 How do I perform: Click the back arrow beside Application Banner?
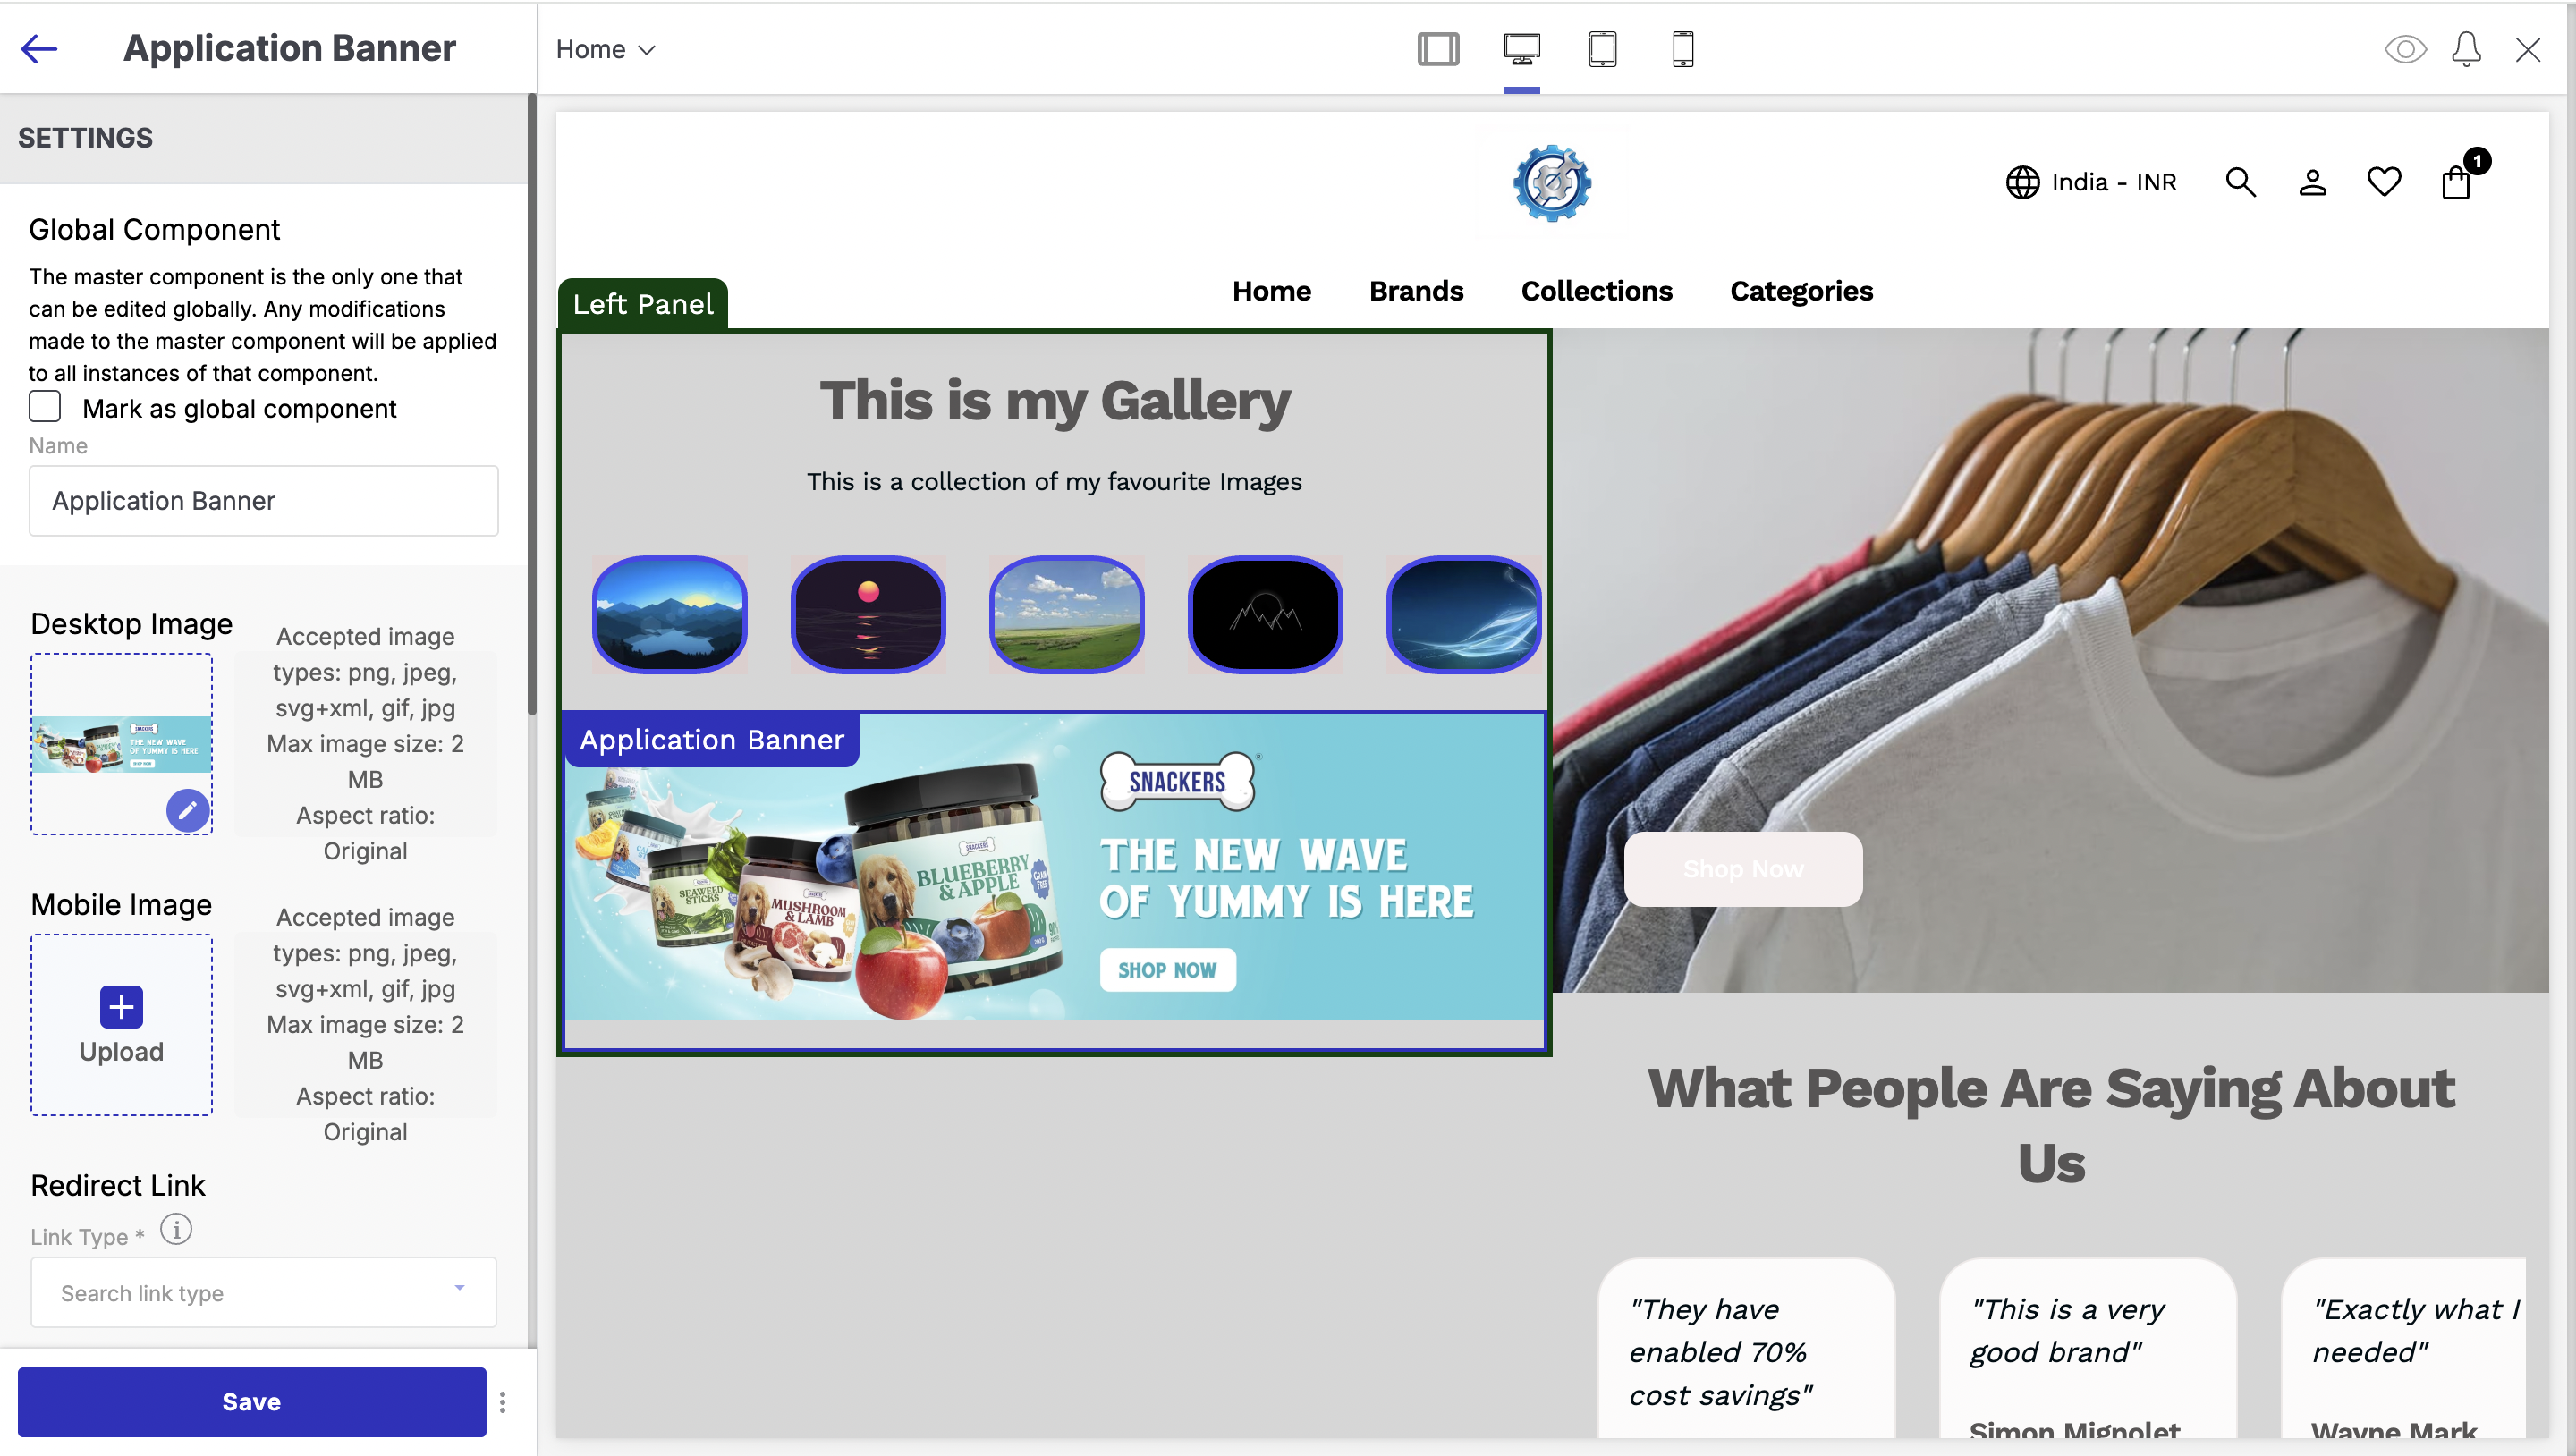39,48
